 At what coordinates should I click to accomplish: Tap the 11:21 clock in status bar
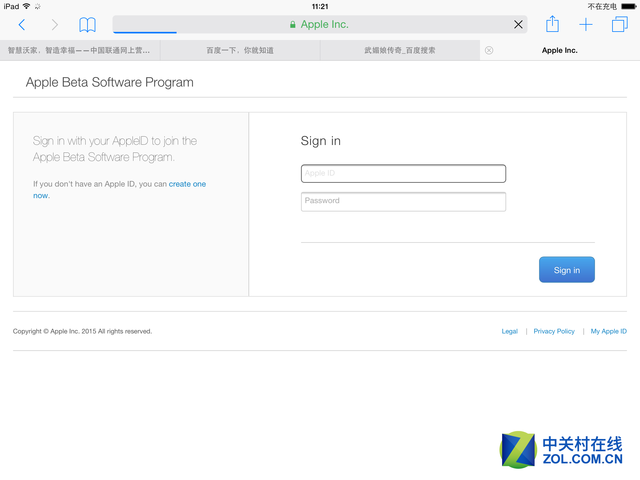pos(320,6)
